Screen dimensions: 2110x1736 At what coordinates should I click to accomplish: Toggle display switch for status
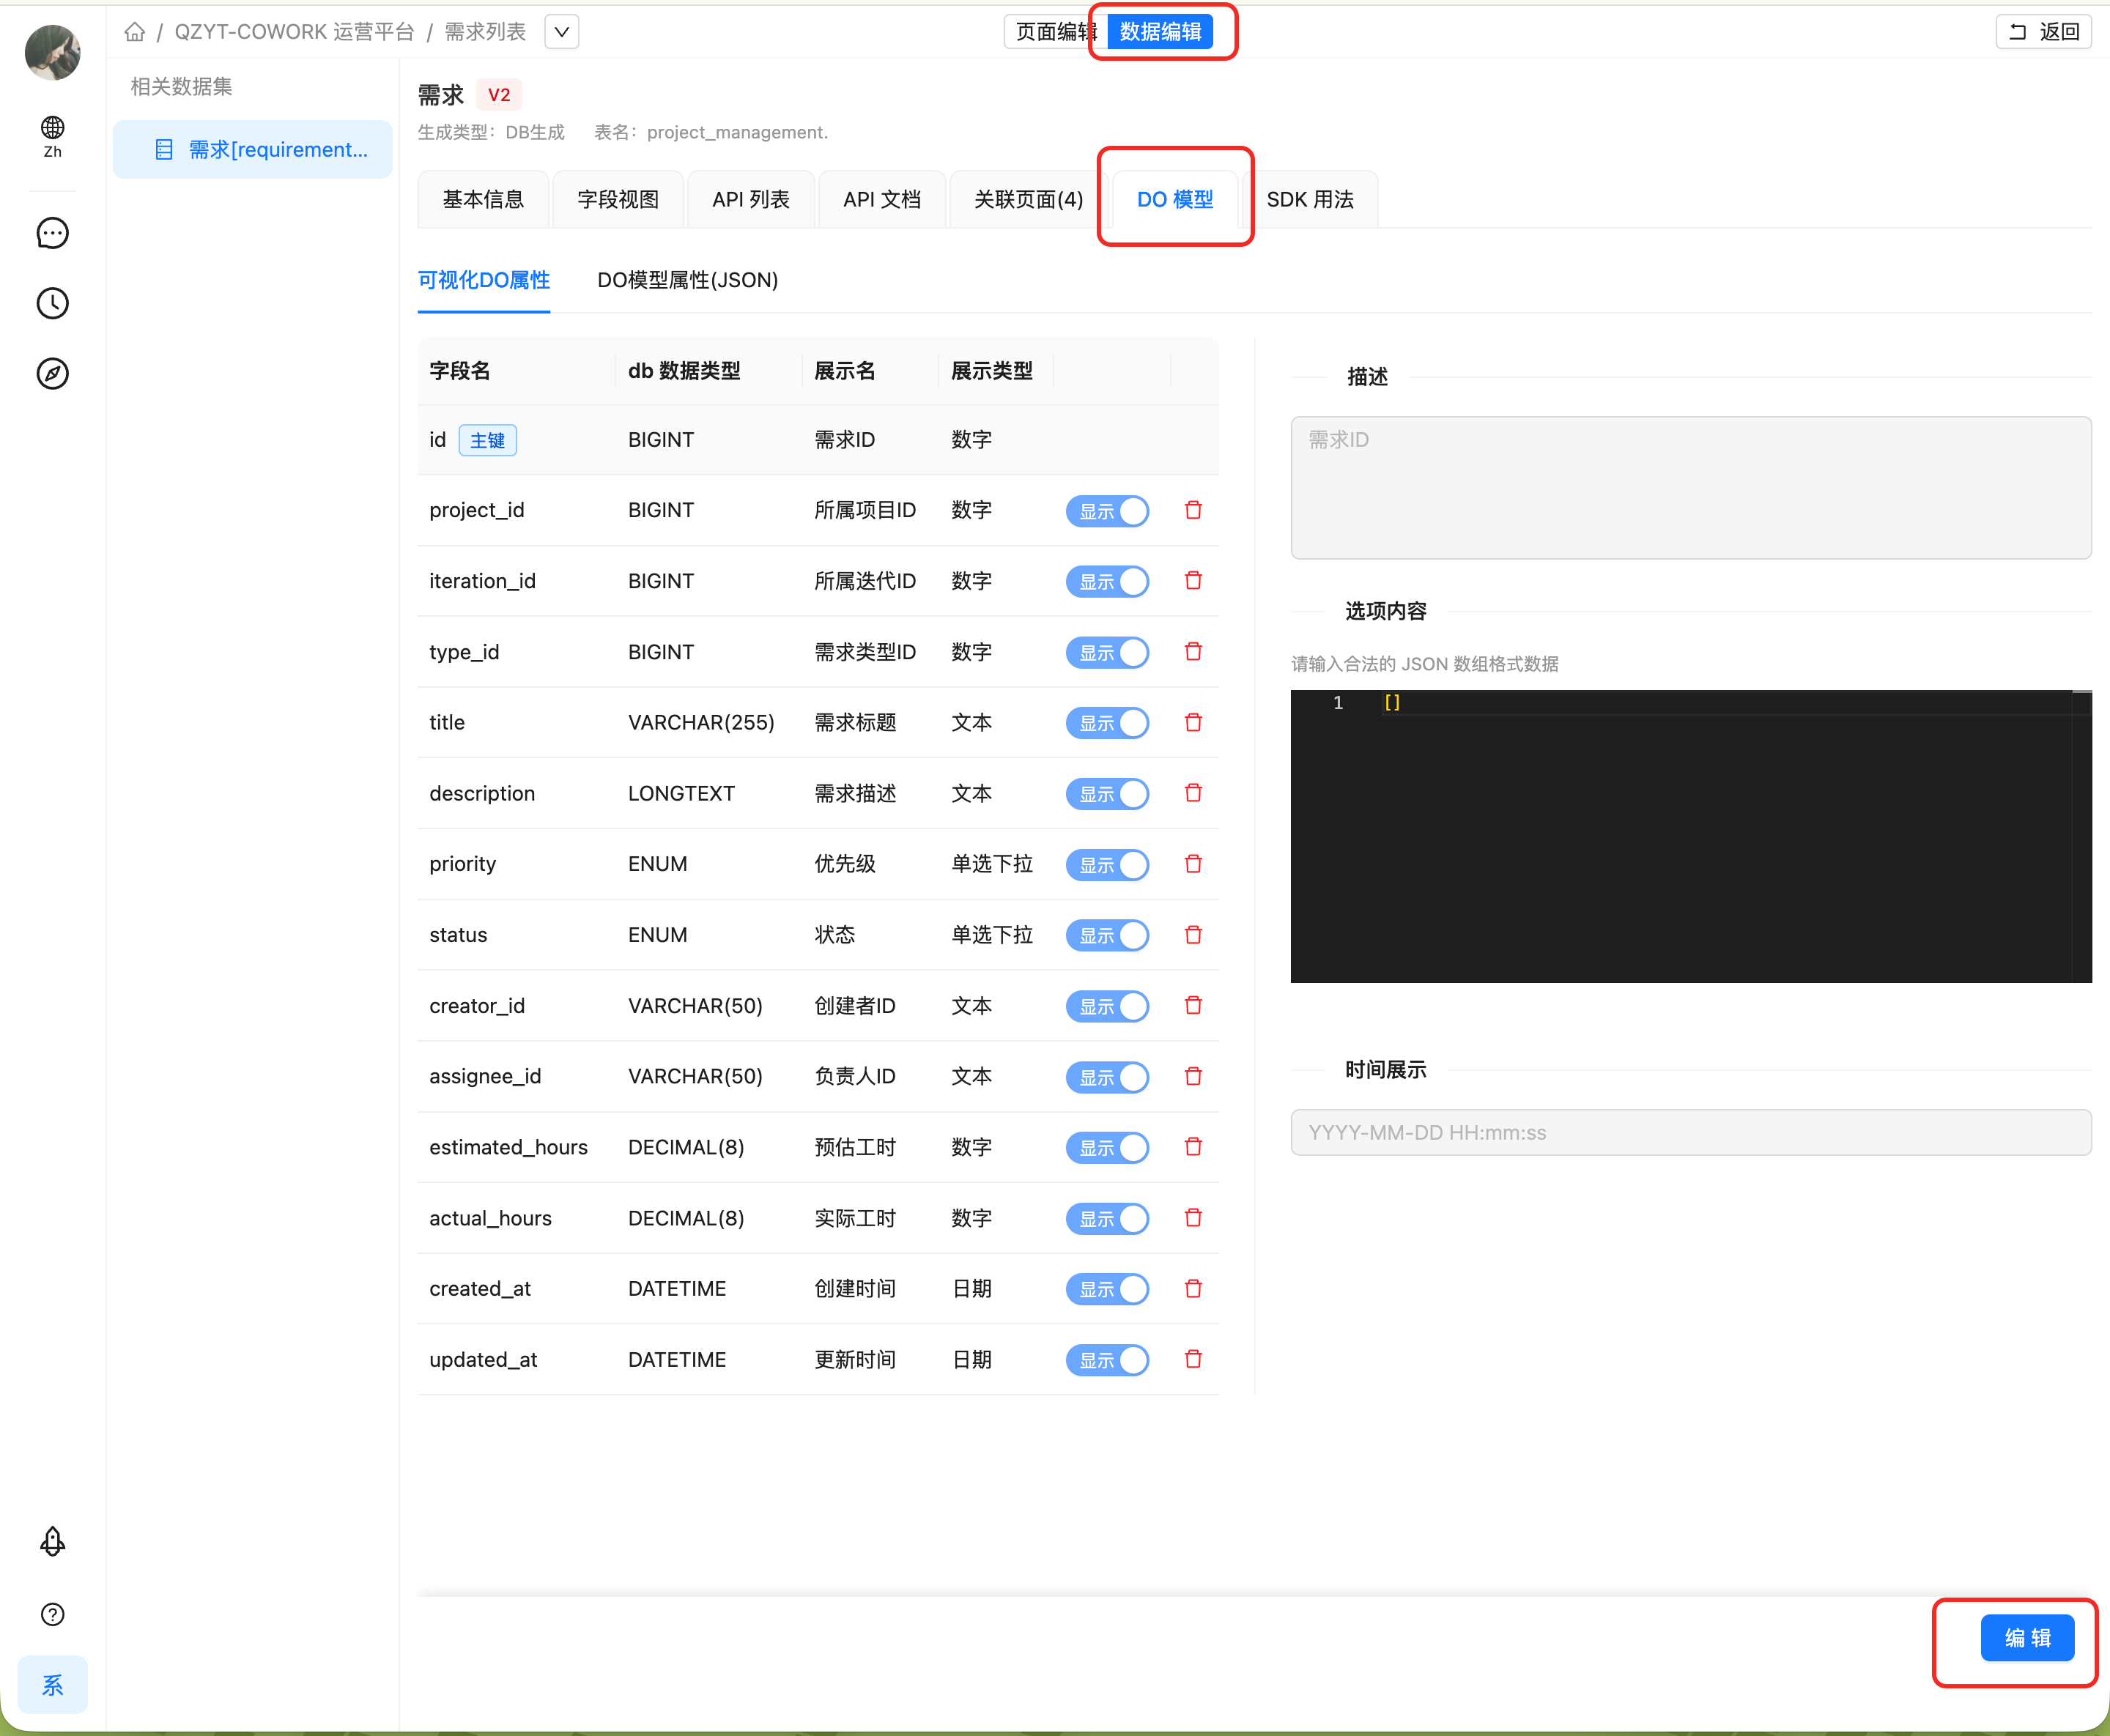[1107, 935]
